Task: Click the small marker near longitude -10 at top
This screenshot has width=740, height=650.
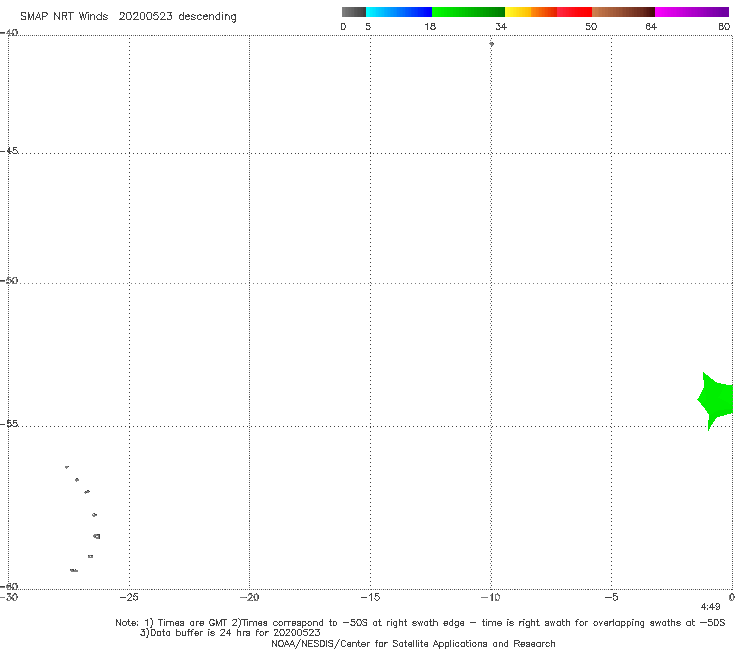Action: point(491,44)
